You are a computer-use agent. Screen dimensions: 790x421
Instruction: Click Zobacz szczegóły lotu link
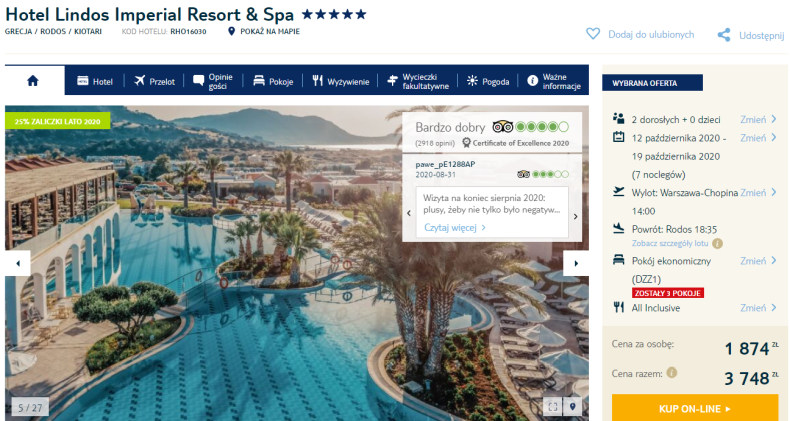coord(670,244)
